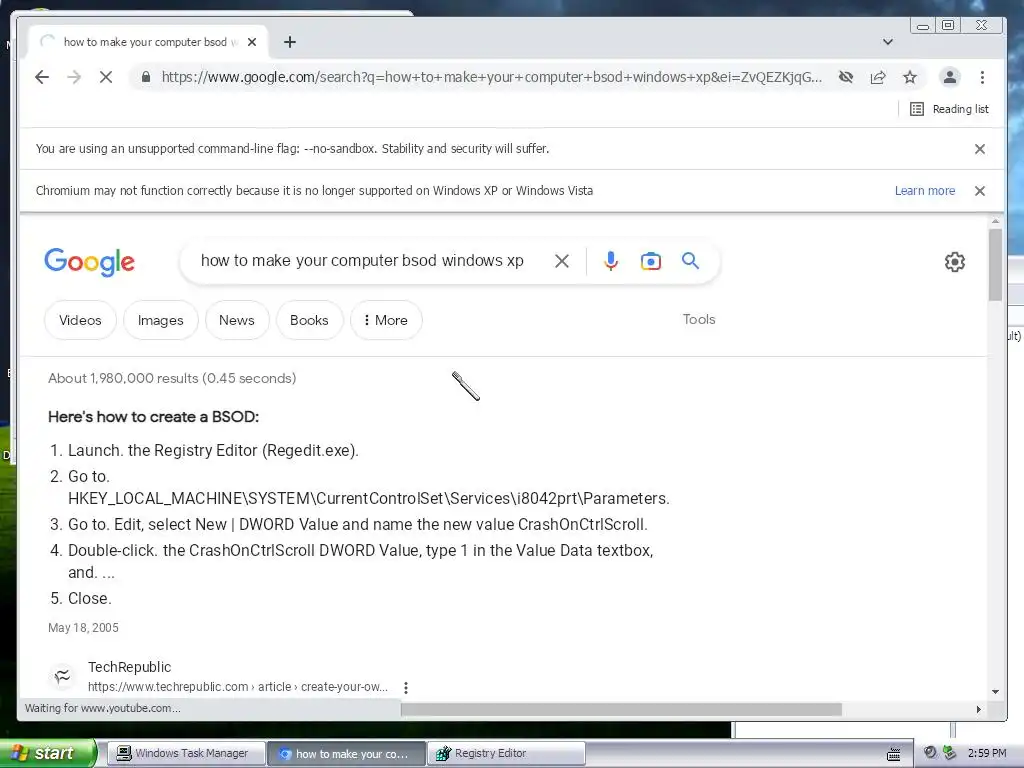The width and height of the screenshot is (1024, 768).
Task: Submit search with the magnifier icon
Action: (690, 261)
